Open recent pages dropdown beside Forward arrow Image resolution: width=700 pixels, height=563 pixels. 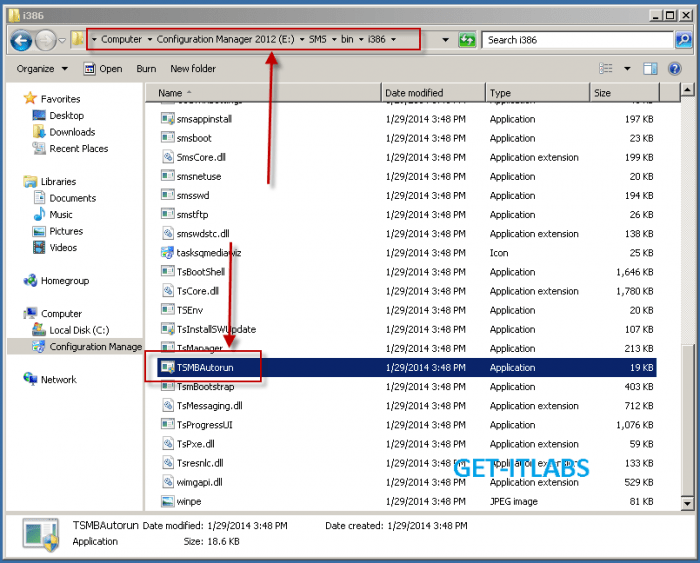[62, 40]
